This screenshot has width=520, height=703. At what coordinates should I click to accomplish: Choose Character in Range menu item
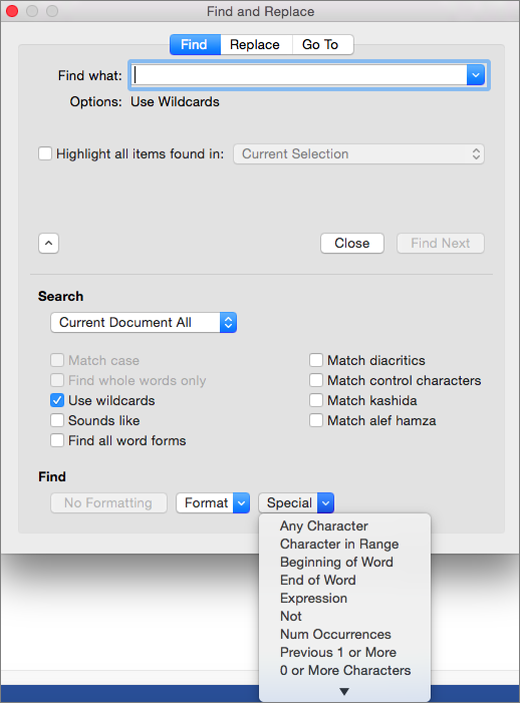pos(345,544)
